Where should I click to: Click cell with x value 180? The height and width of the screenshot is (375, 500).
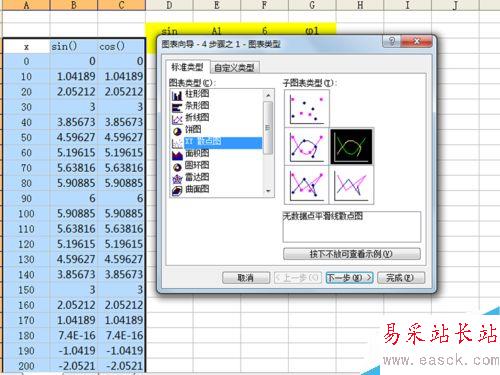pos(26,335)
